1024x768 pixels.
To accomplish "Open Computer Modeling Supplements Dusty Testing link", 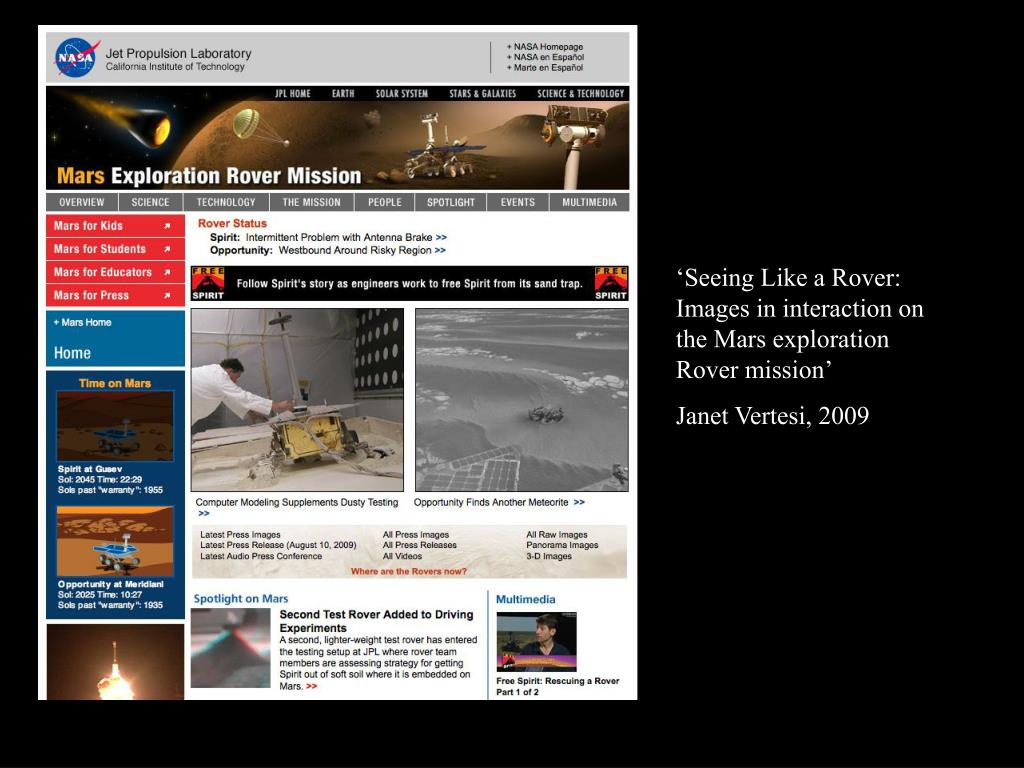I will click(x=296, y=502).
